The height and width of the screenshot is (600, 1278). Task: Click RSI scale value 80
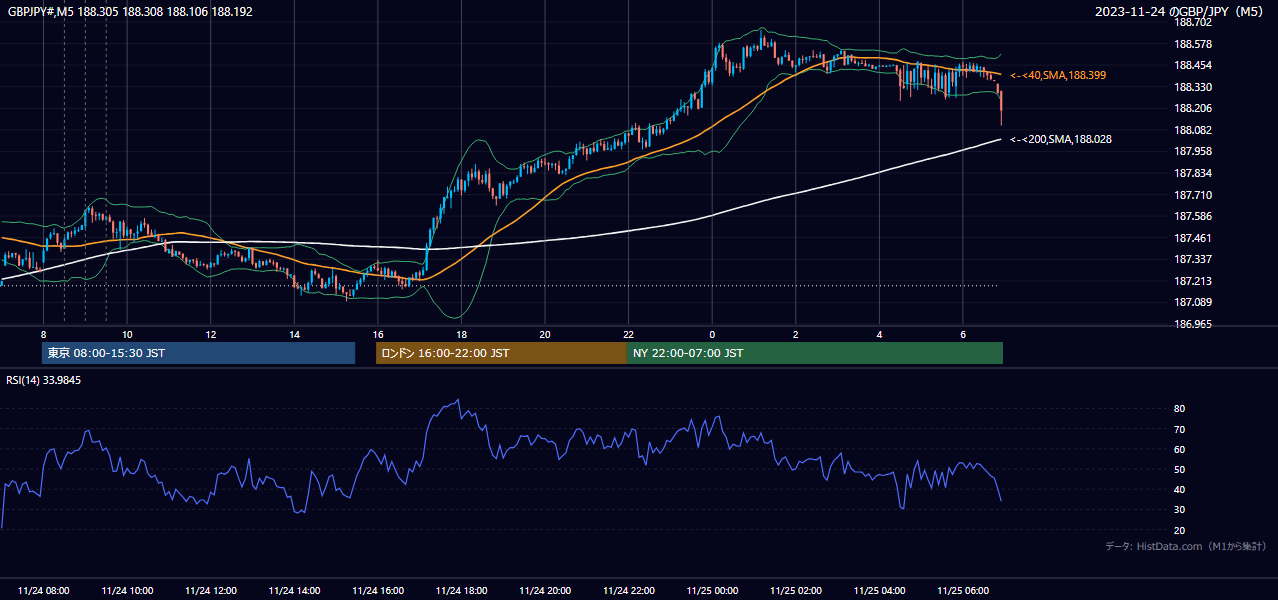1180,409
